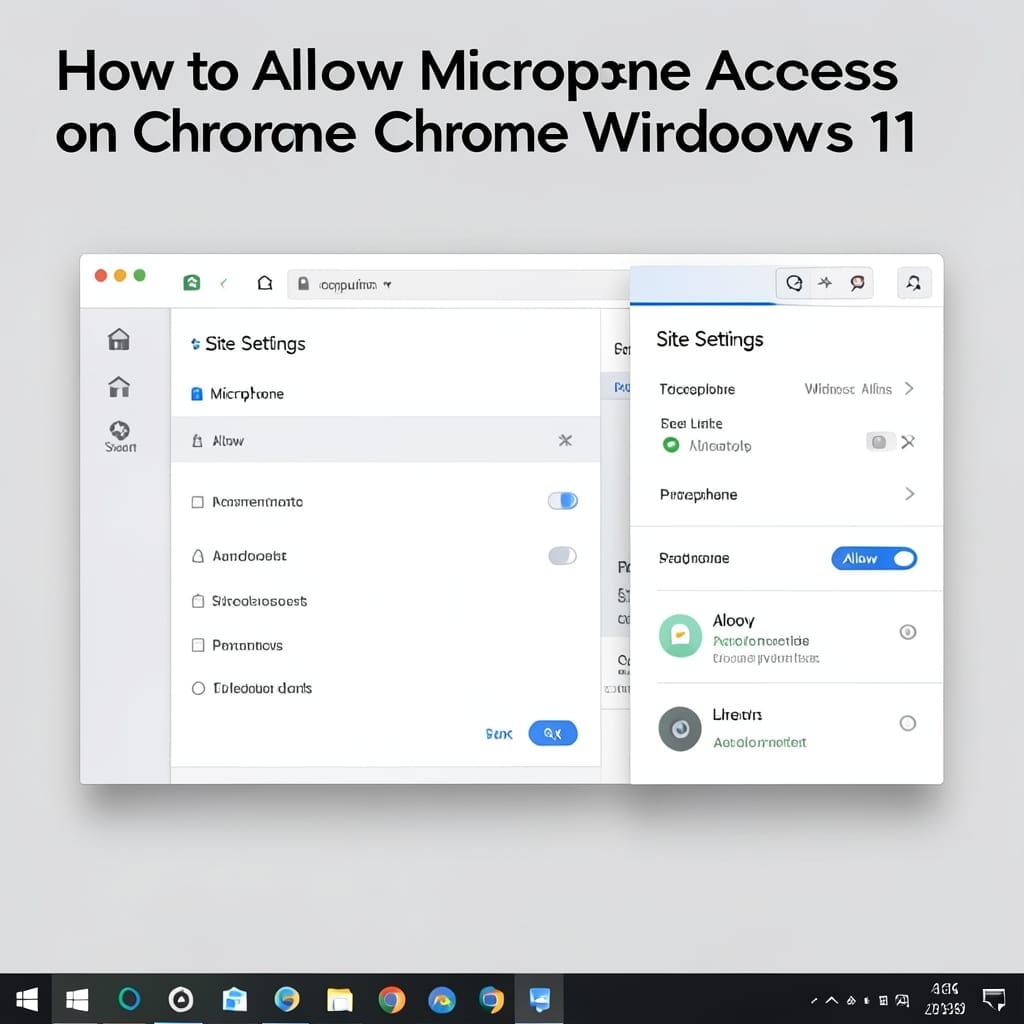The width and height of the screenshot is (1024, 1024).
Task: Open the blue-yellow globe browser on taskbar
Action: (x=287, y=1000)
